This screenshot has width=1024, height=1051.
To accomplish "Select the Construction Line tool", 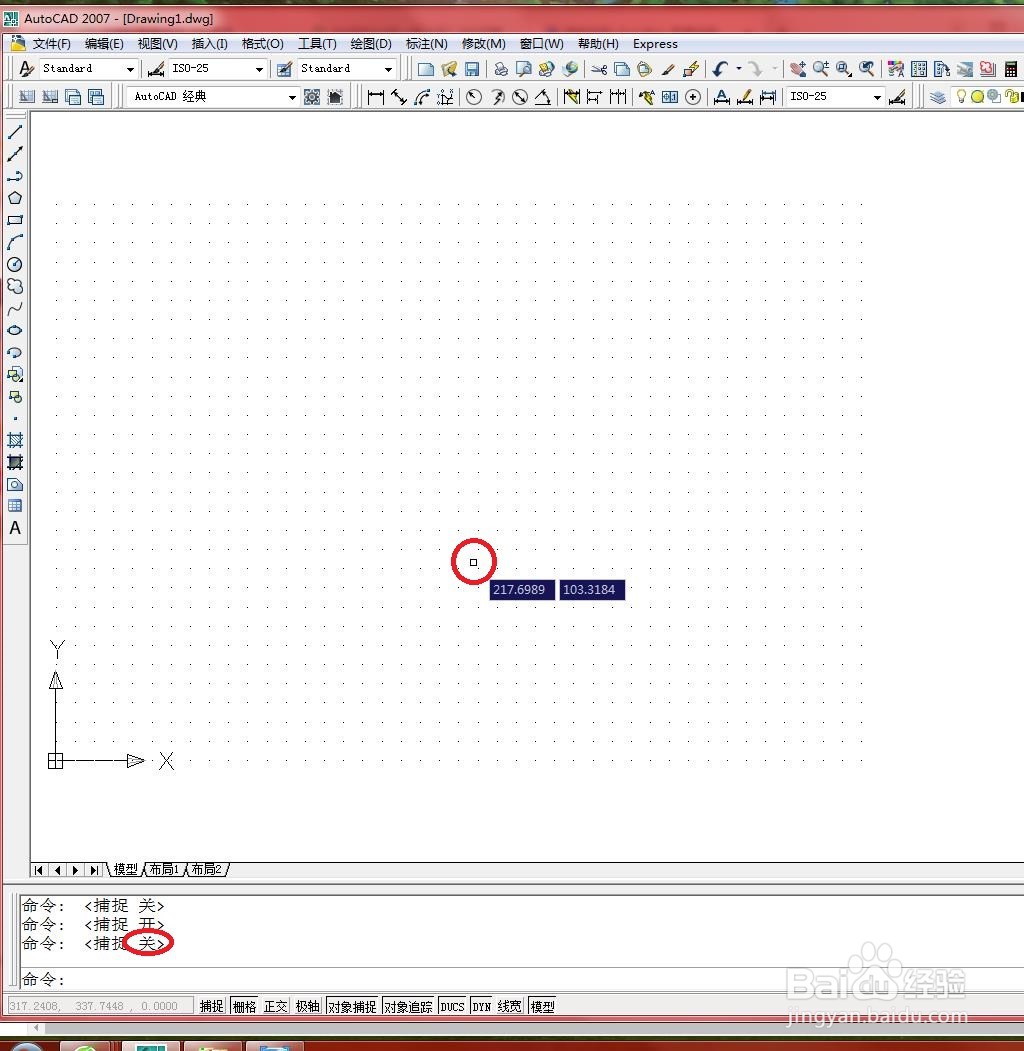I will (x=15, y=153).
